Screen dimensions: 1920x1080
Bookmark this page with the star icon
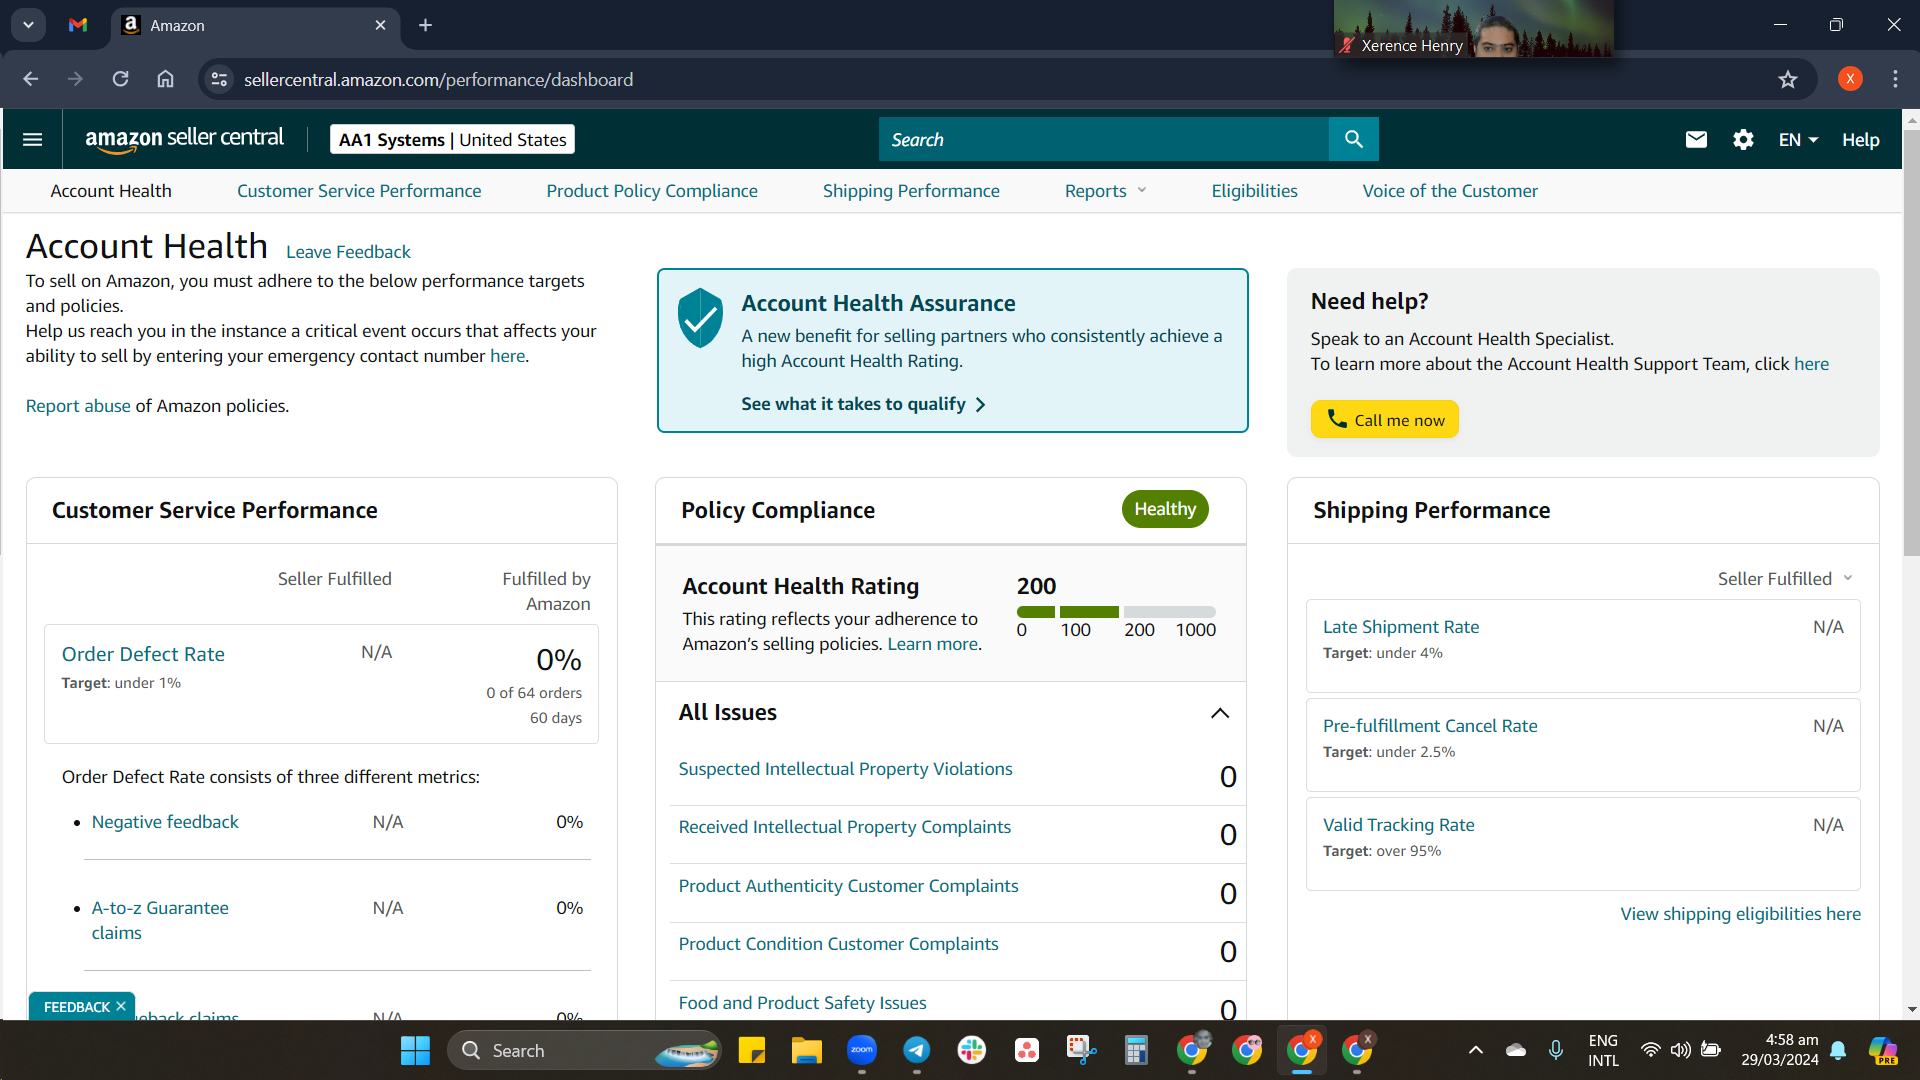click(x=1788, y=79)
